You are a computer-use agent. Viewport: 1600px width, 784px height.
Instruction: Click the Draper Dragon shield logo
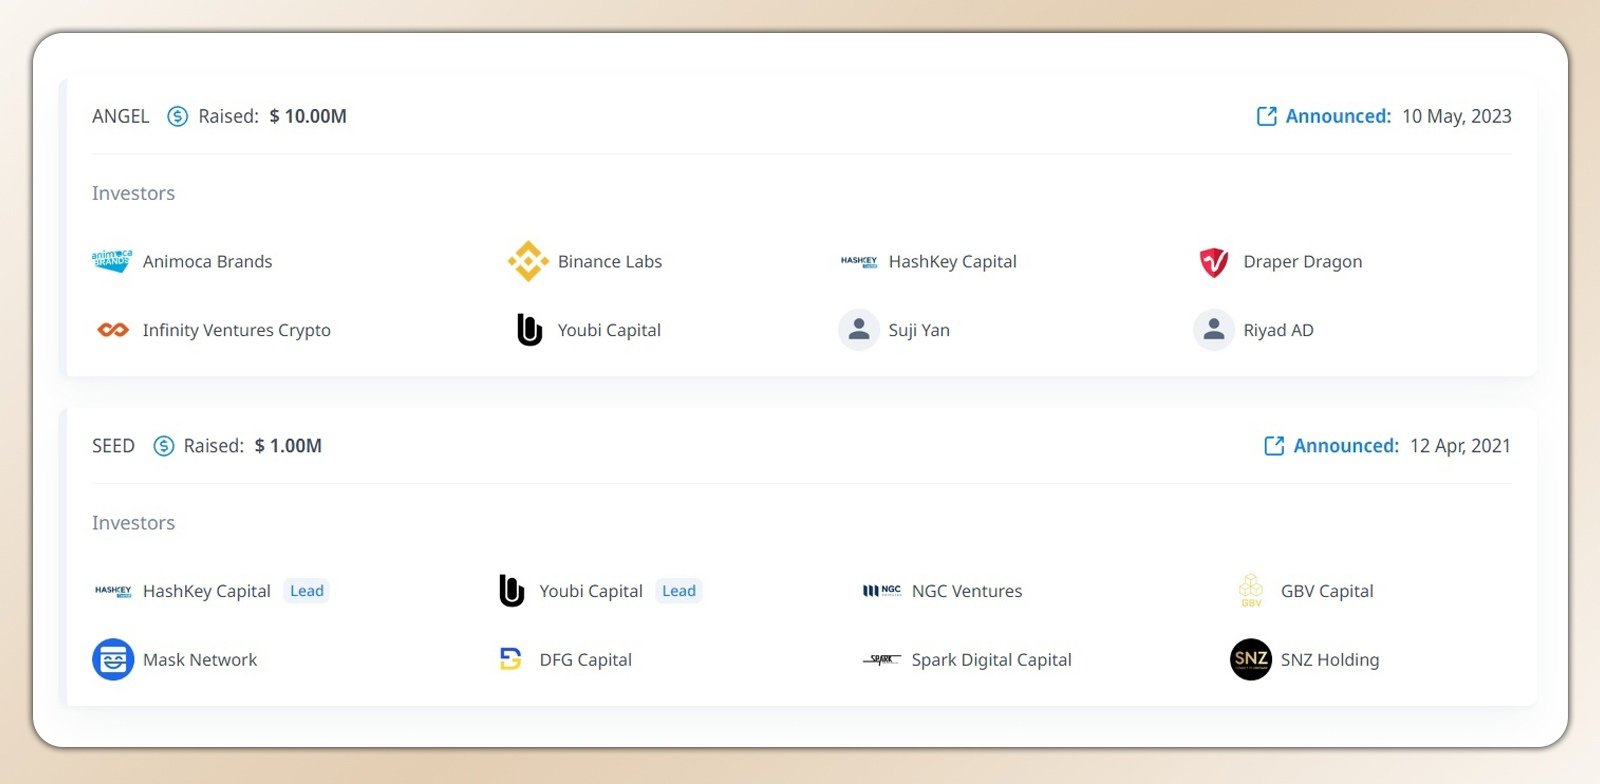point(1214,262)
